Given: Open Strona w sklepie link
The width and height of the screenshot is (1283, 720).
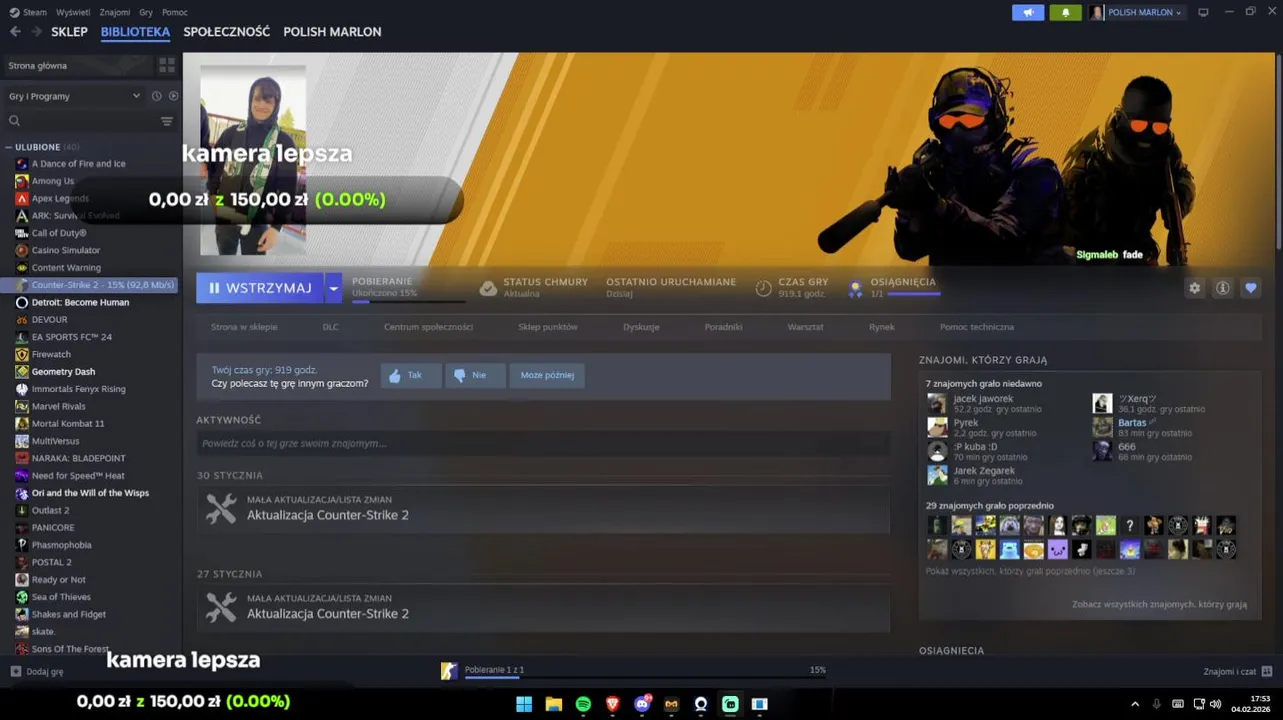Looking at the screenshot, I should (x=244, y=327).
